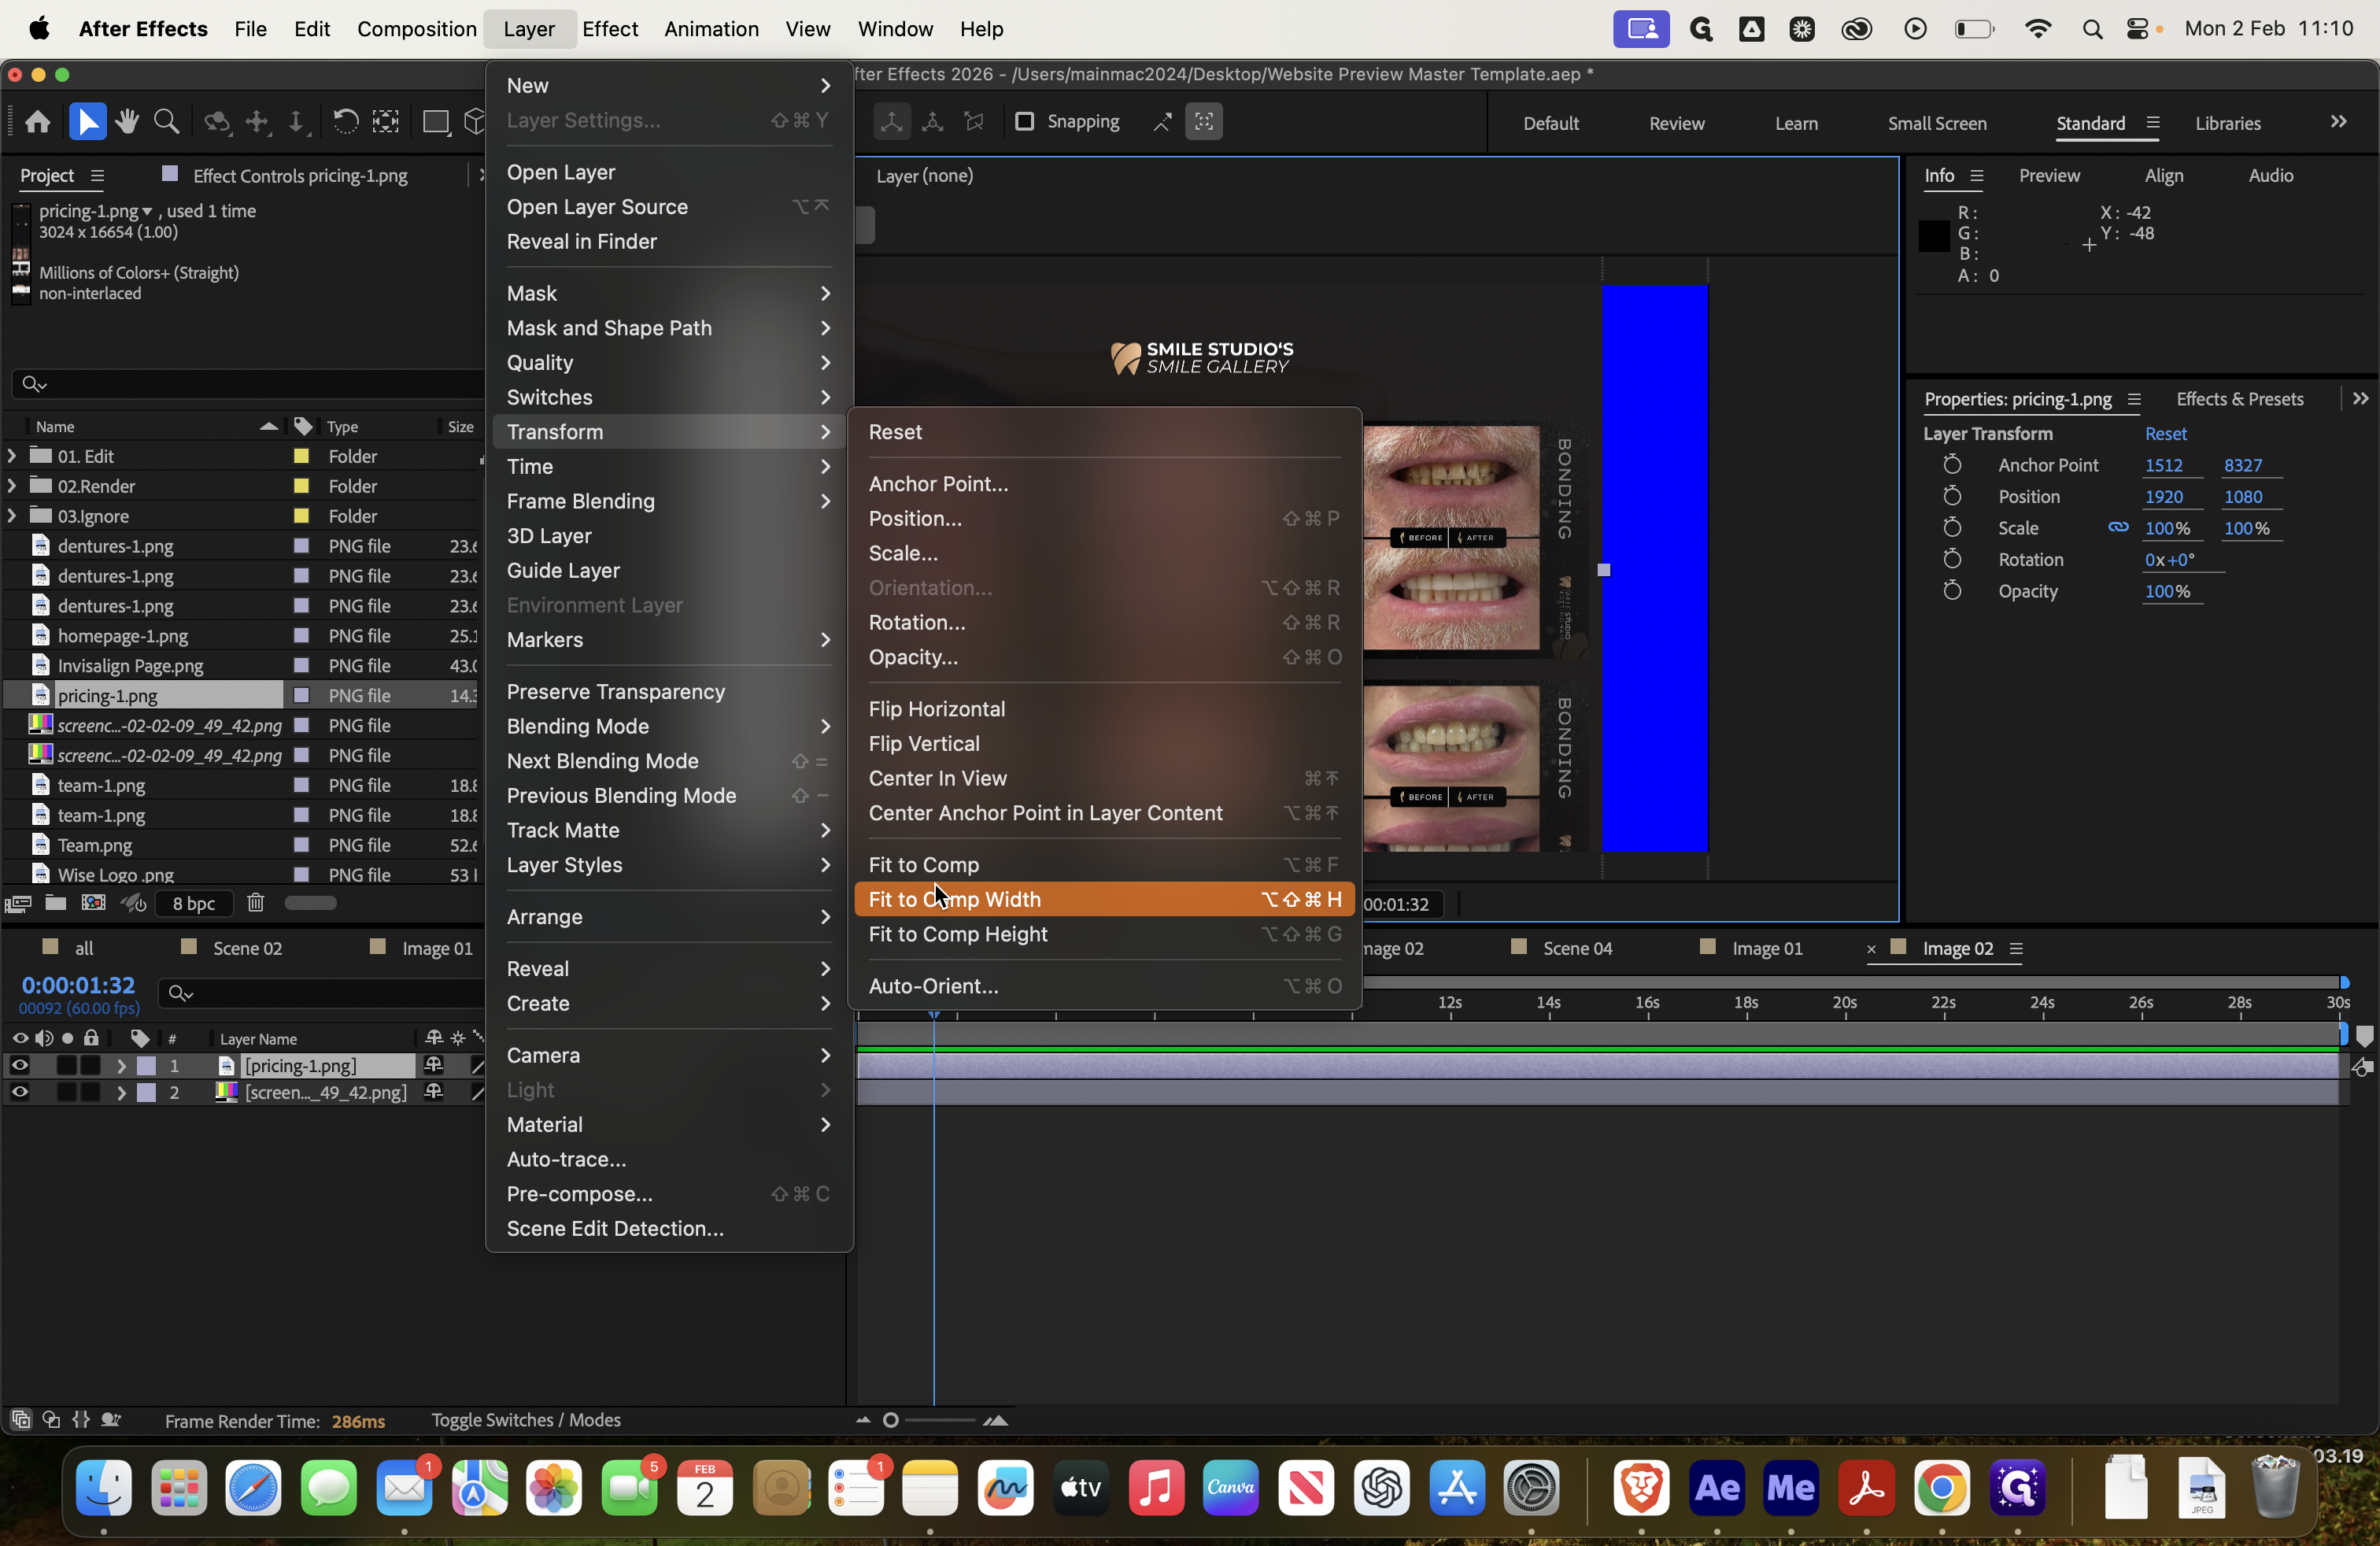Select the Hand tool in toolbar
Image resolution: width=2380 pixels, height=1546 pixels.
[127, 122]
